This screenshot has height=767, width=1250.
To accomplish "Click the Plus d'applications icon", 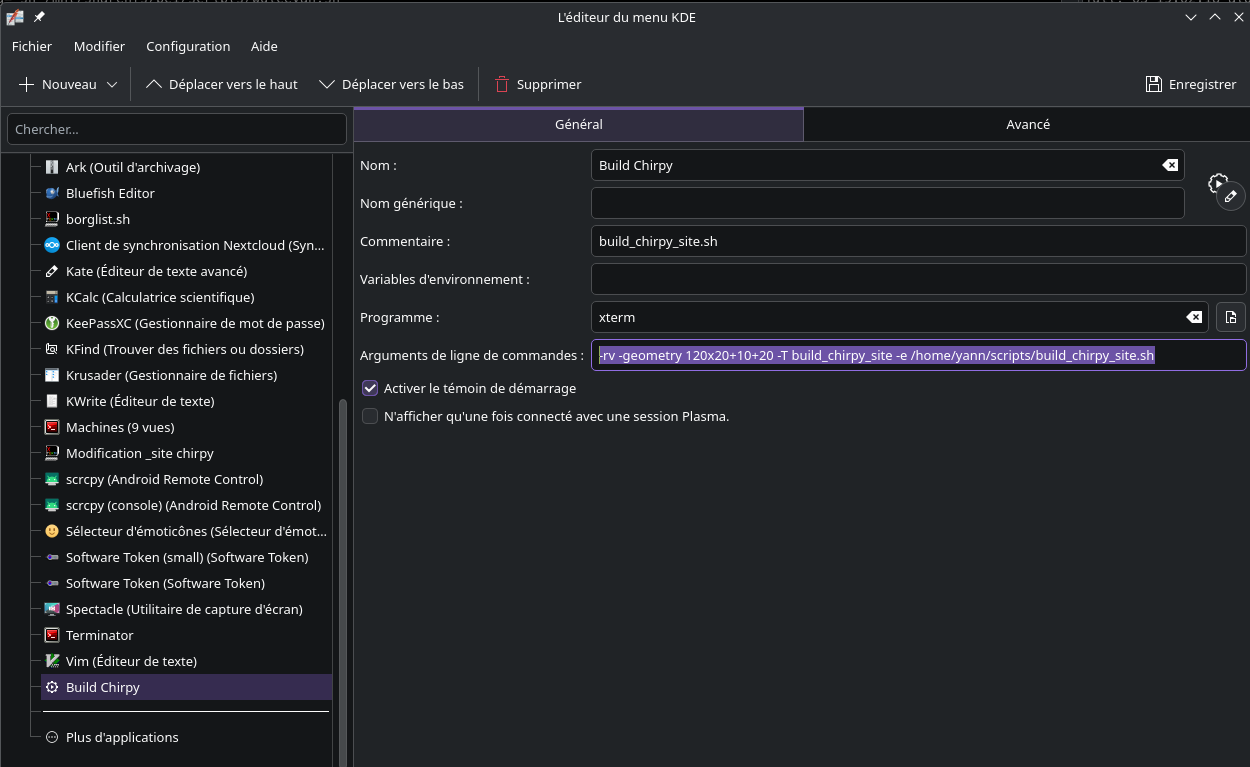I will point(52,737).
